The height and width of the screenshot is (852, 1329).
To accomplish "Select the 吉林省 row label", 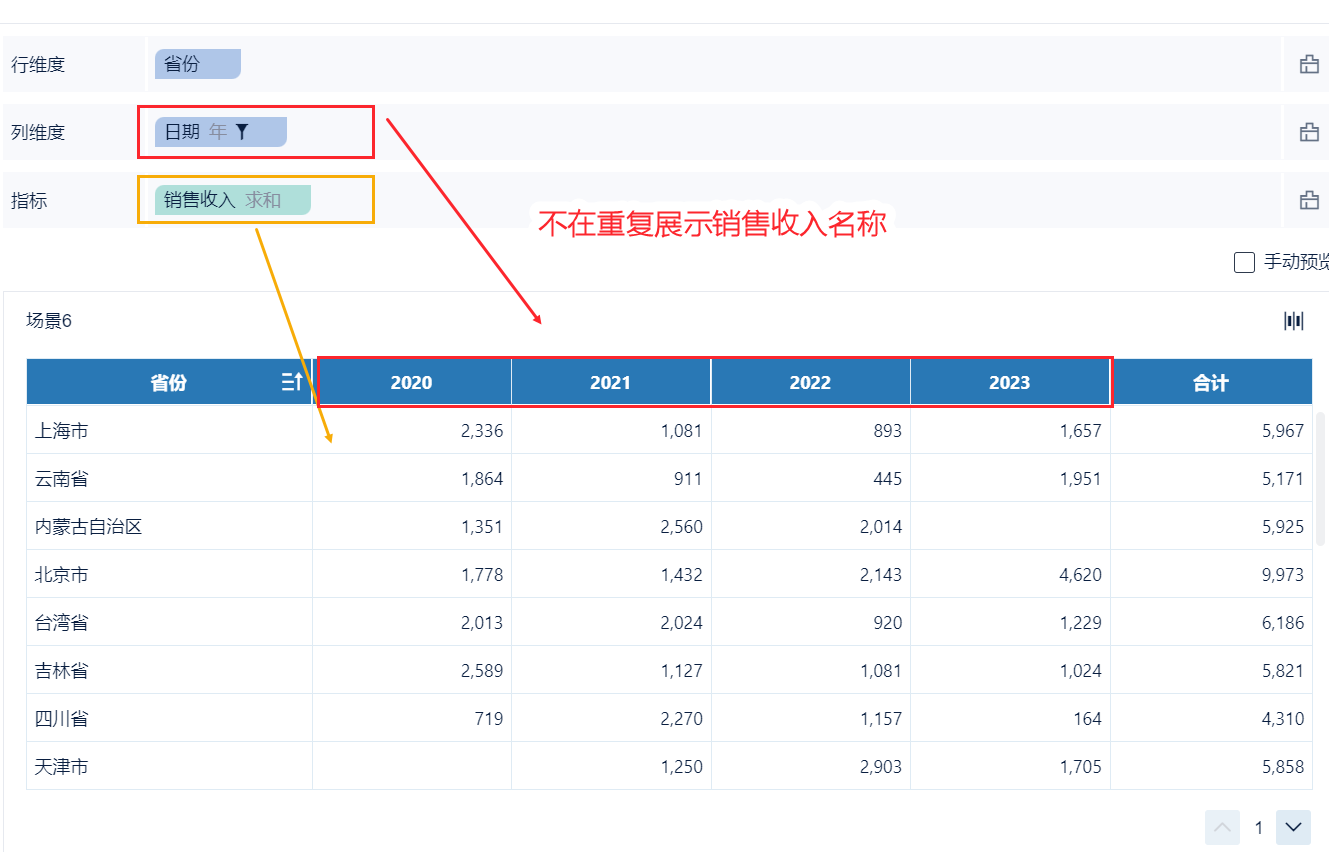I will pos(62,671).
